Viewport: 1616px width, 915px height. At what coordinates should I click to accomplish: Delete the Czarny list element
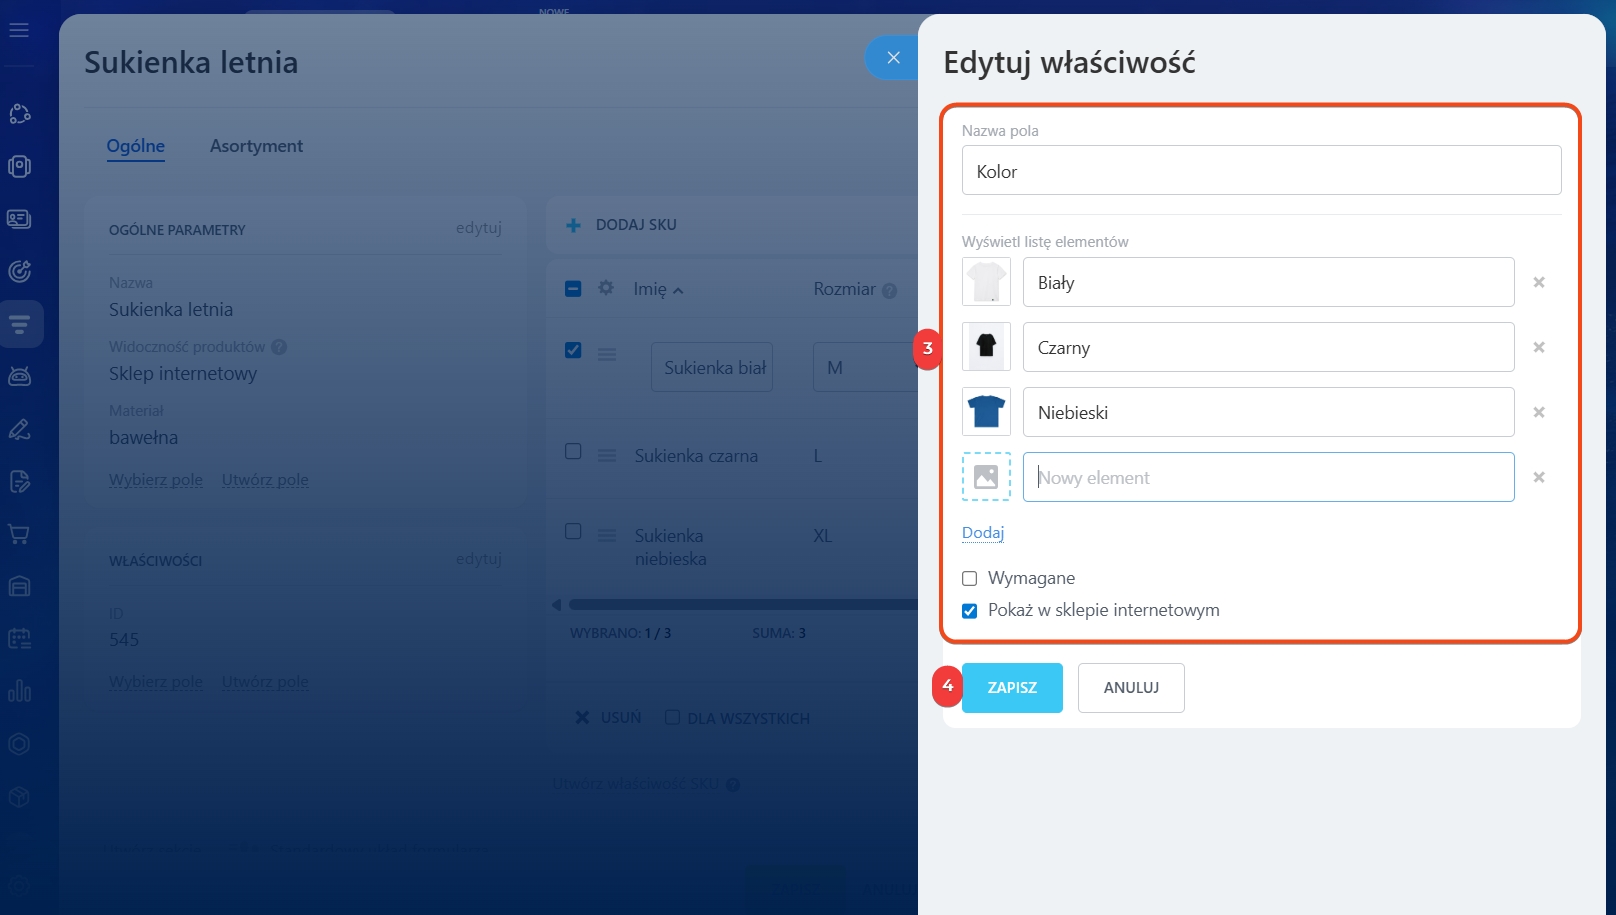1539,348
